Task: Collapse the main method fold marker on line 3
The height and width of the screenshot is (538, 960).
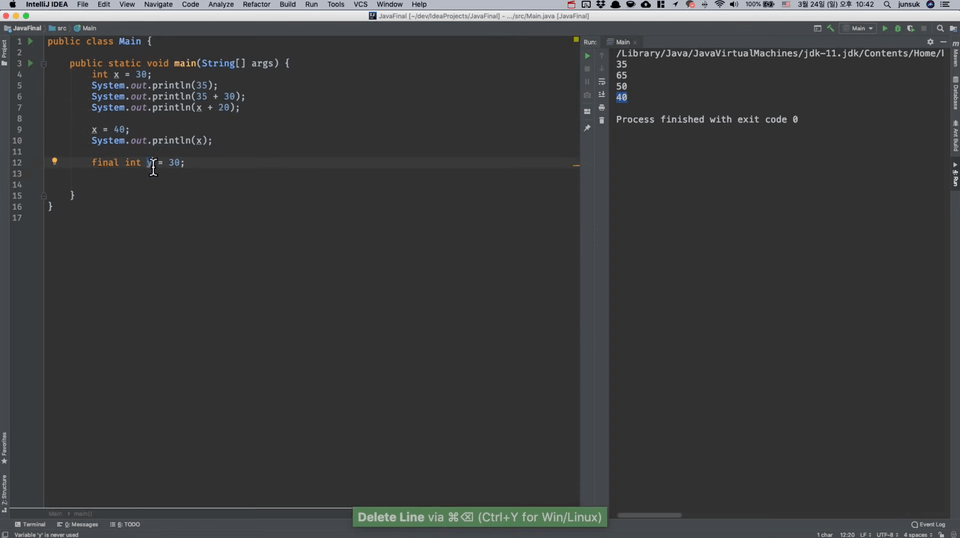Action: [43, 64]
